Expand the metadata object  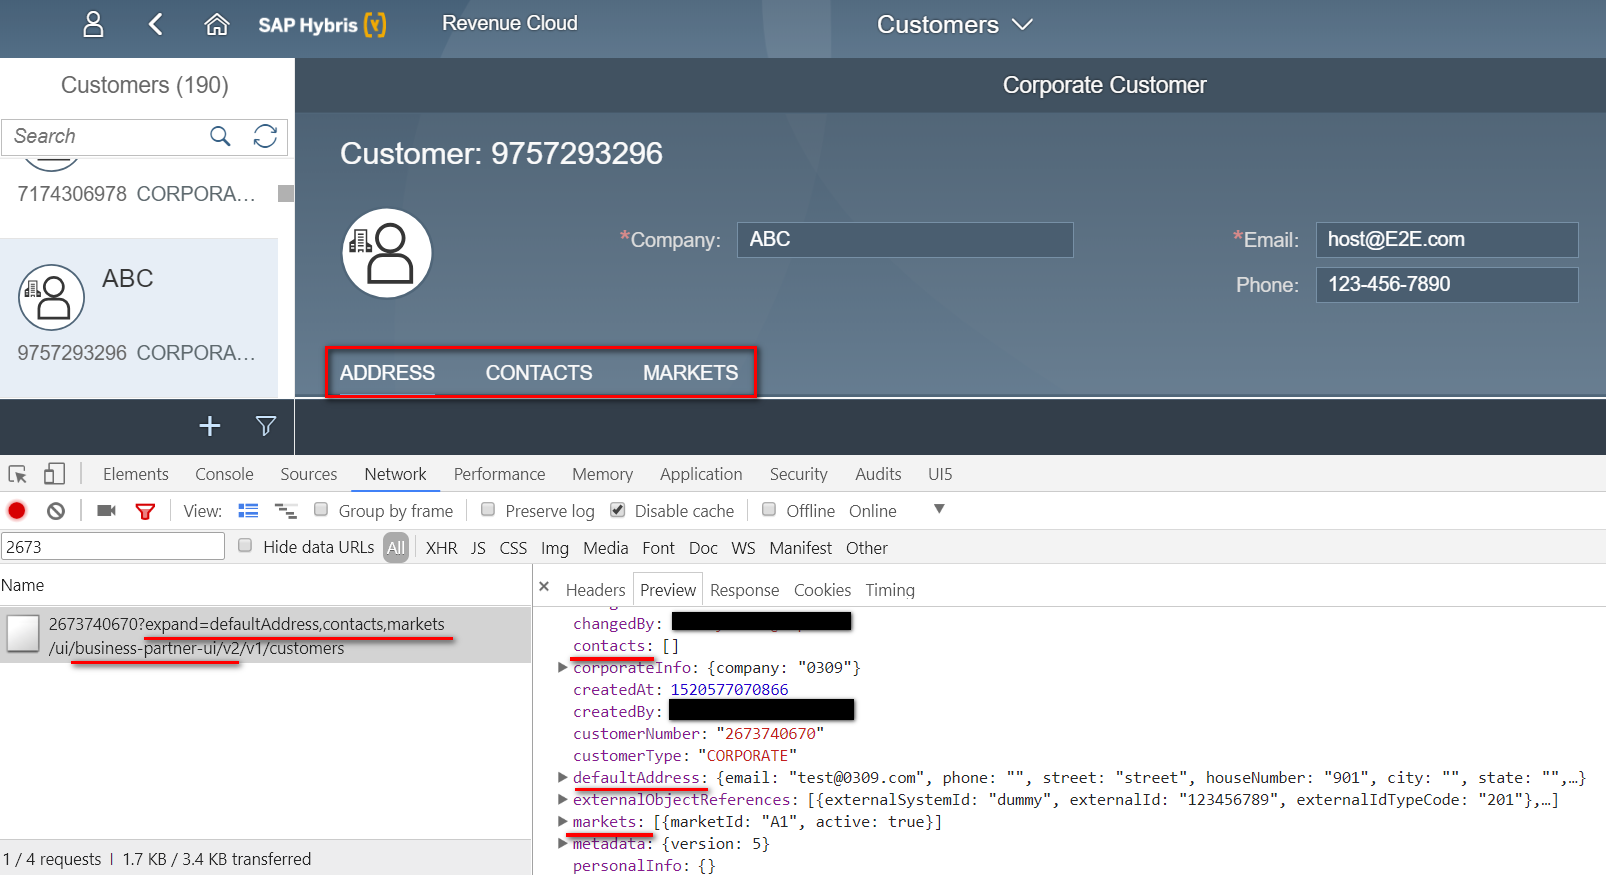[x=563, y=843]
